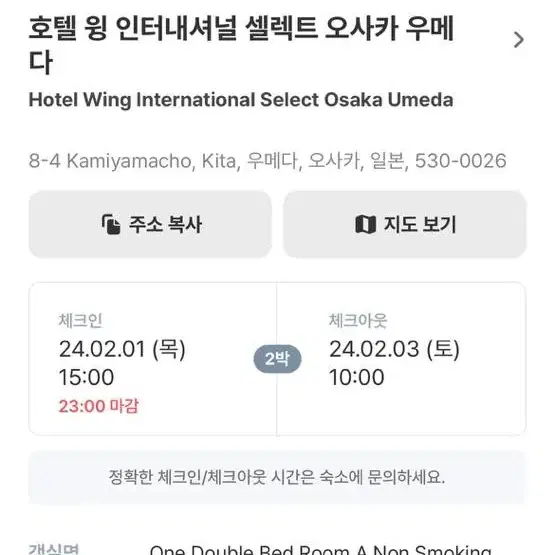This screenshot has width=555, height=555.
Task: Tap the checkout time 10:00
Action: [x=357, y=377]
